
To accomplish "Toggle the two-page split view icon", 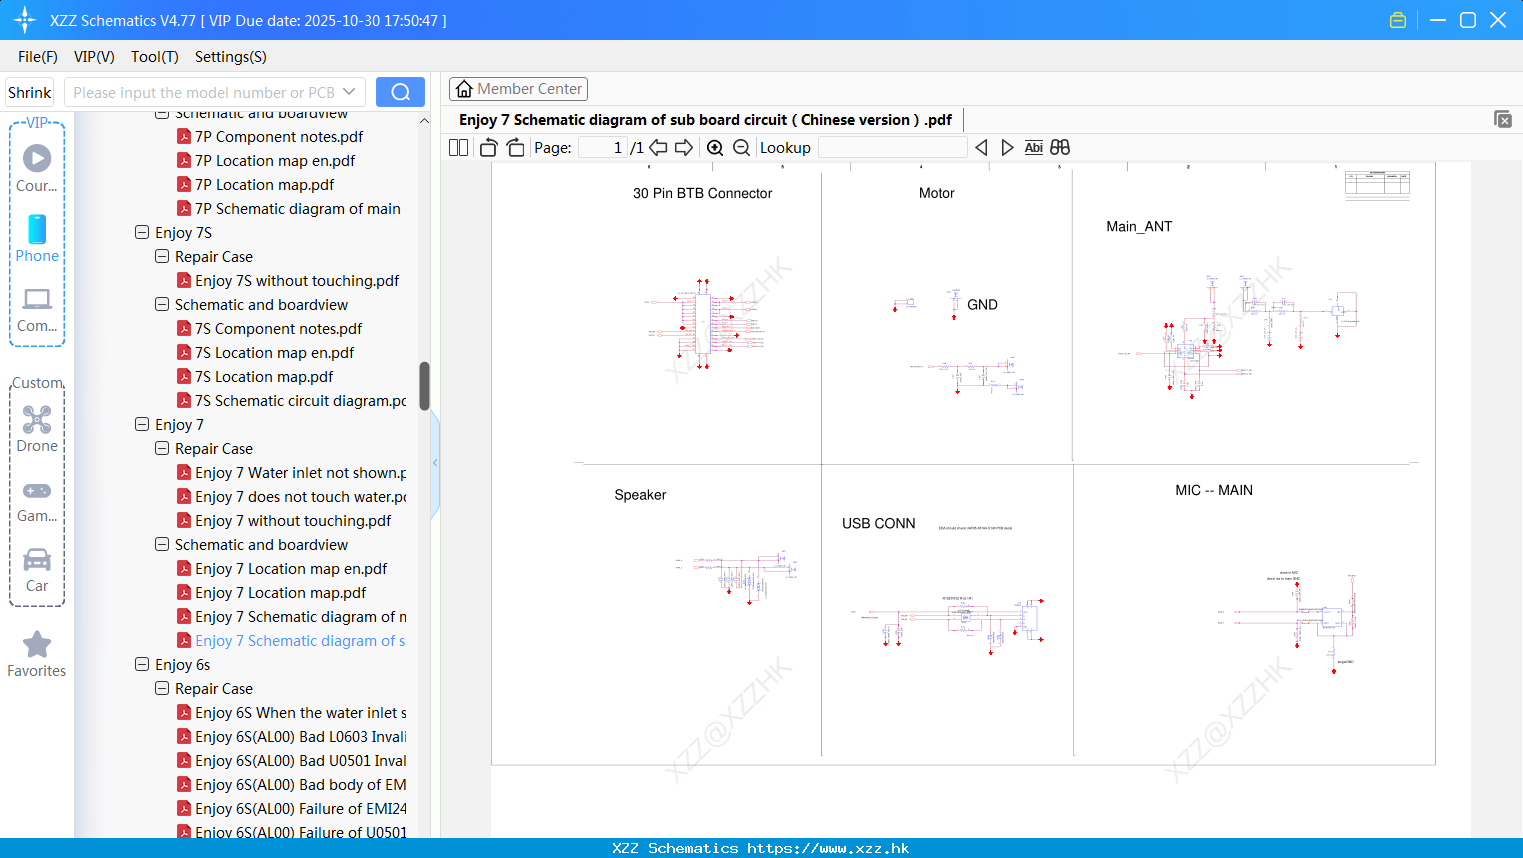I will click(x=458, y=148).
